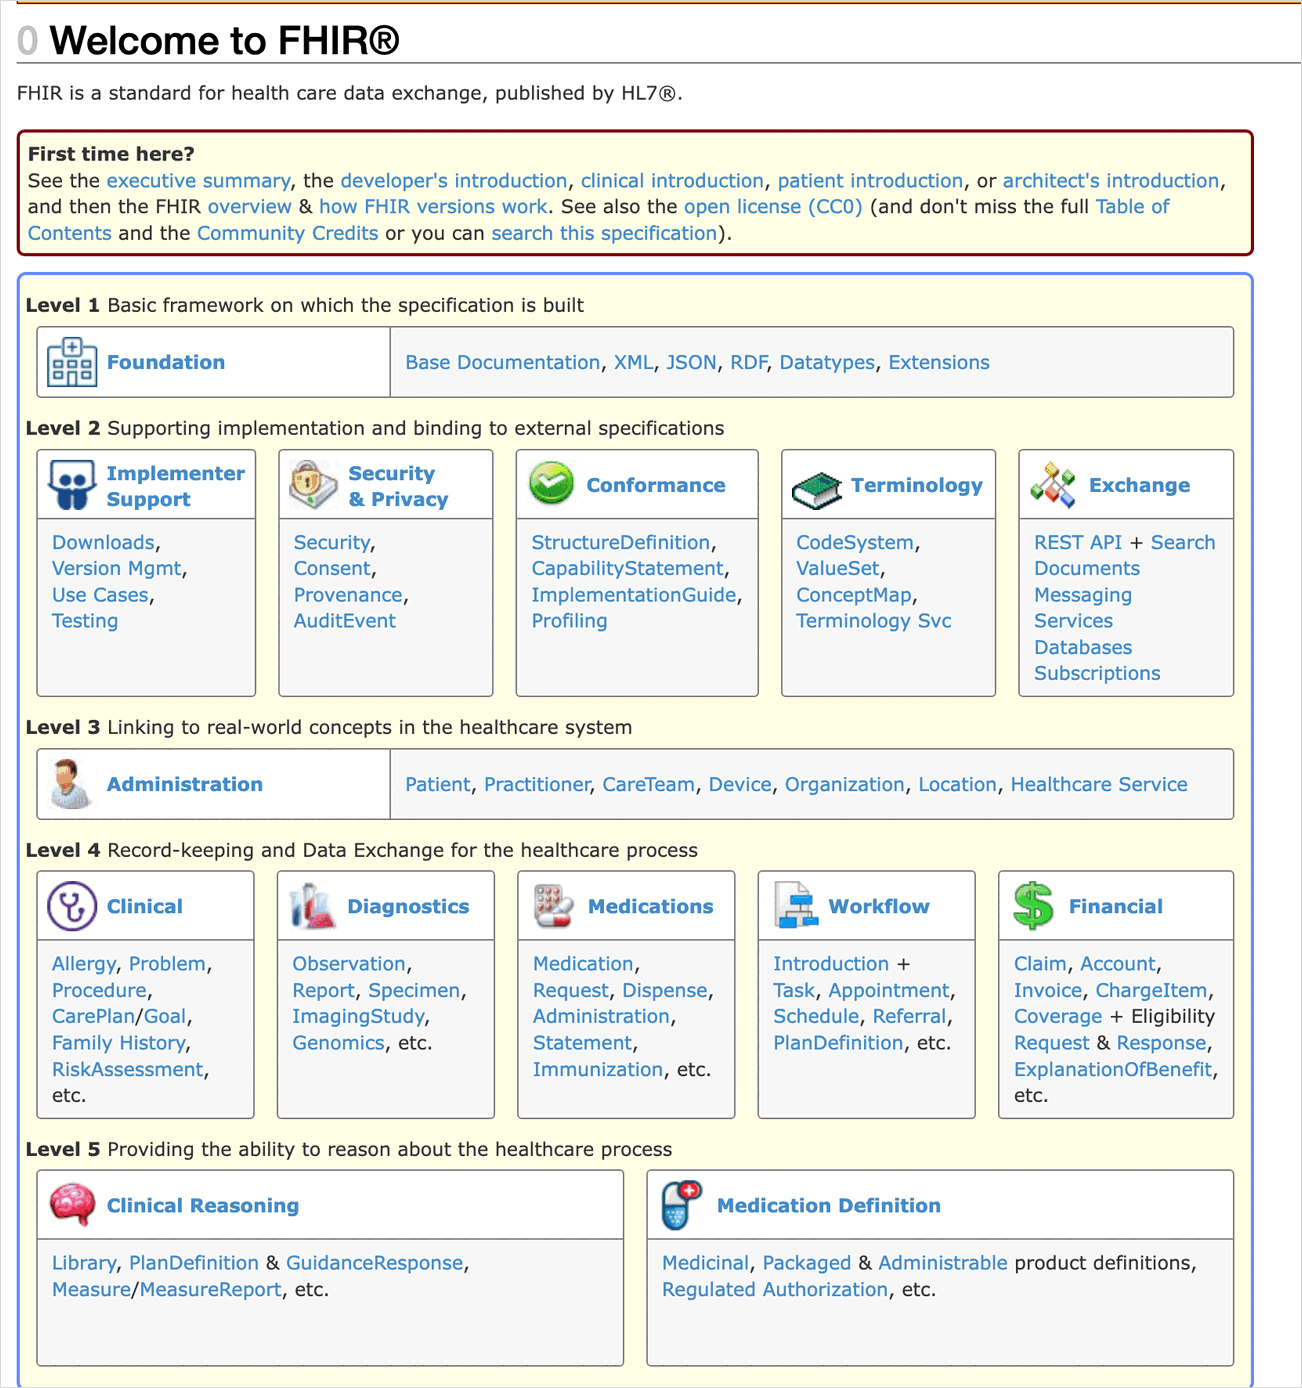The width and height of the screenshot is (1302, 1388).
Task: Open the developer's introduction link
Action: [x=454, y=181]
